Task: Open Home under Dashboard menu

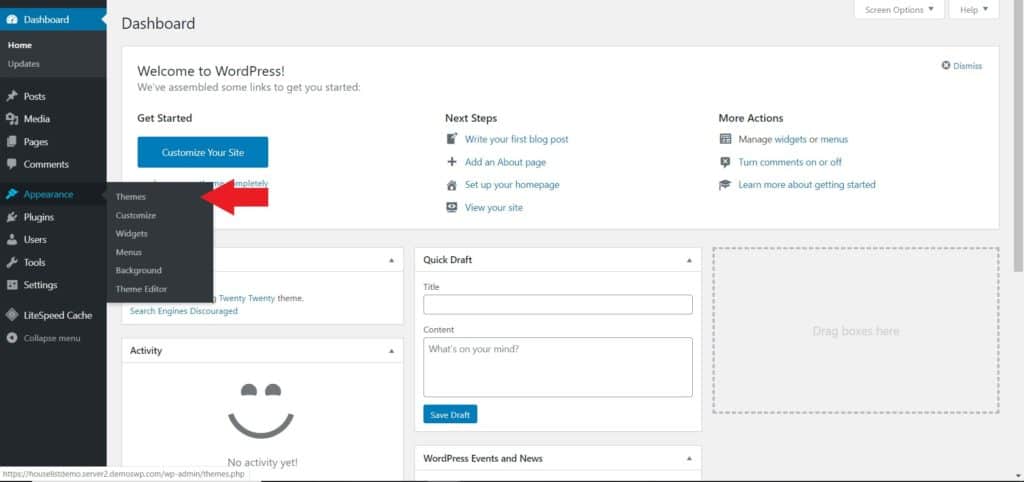Action: 20,45
